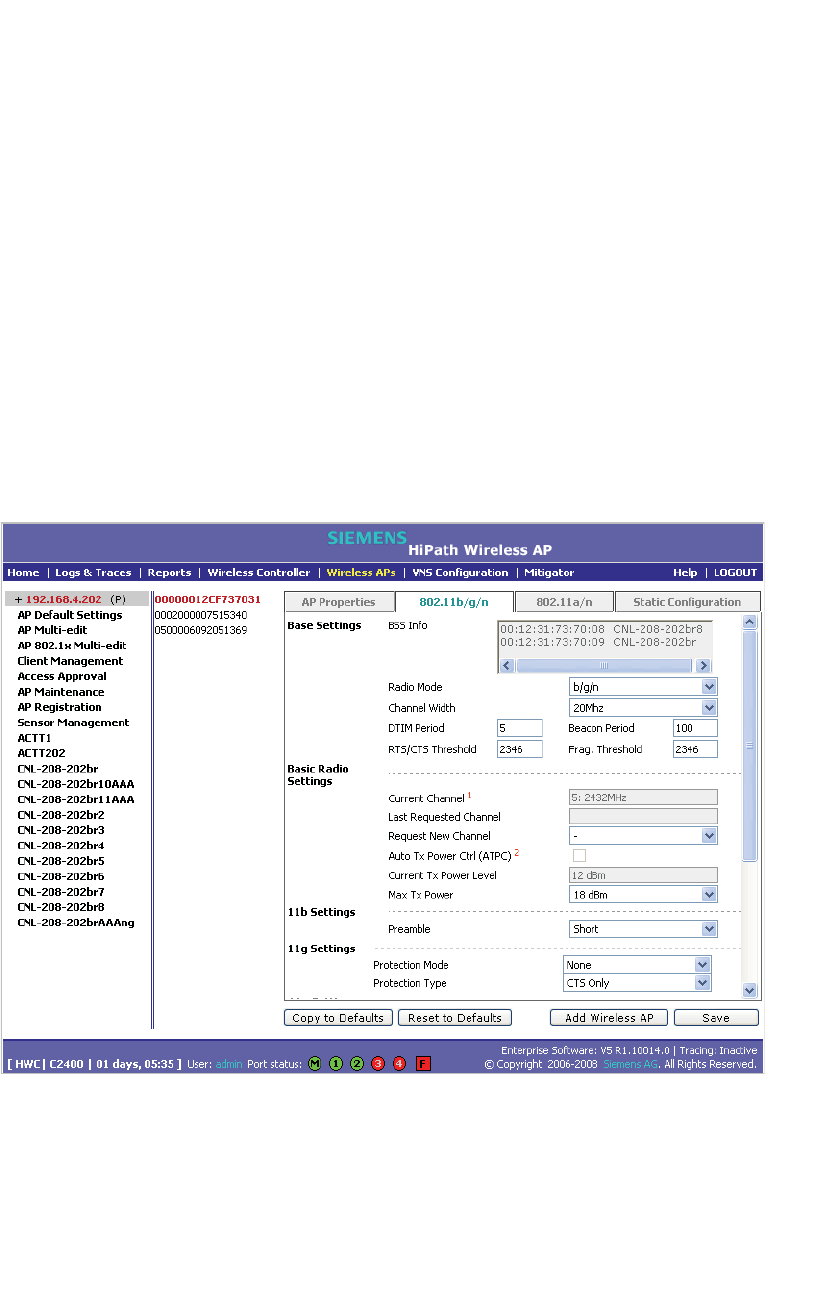Image resolution: width=816 pixels, height=1313 pixels.
Task: Select ACTT202 in sidebar
Action: [41, 753]
